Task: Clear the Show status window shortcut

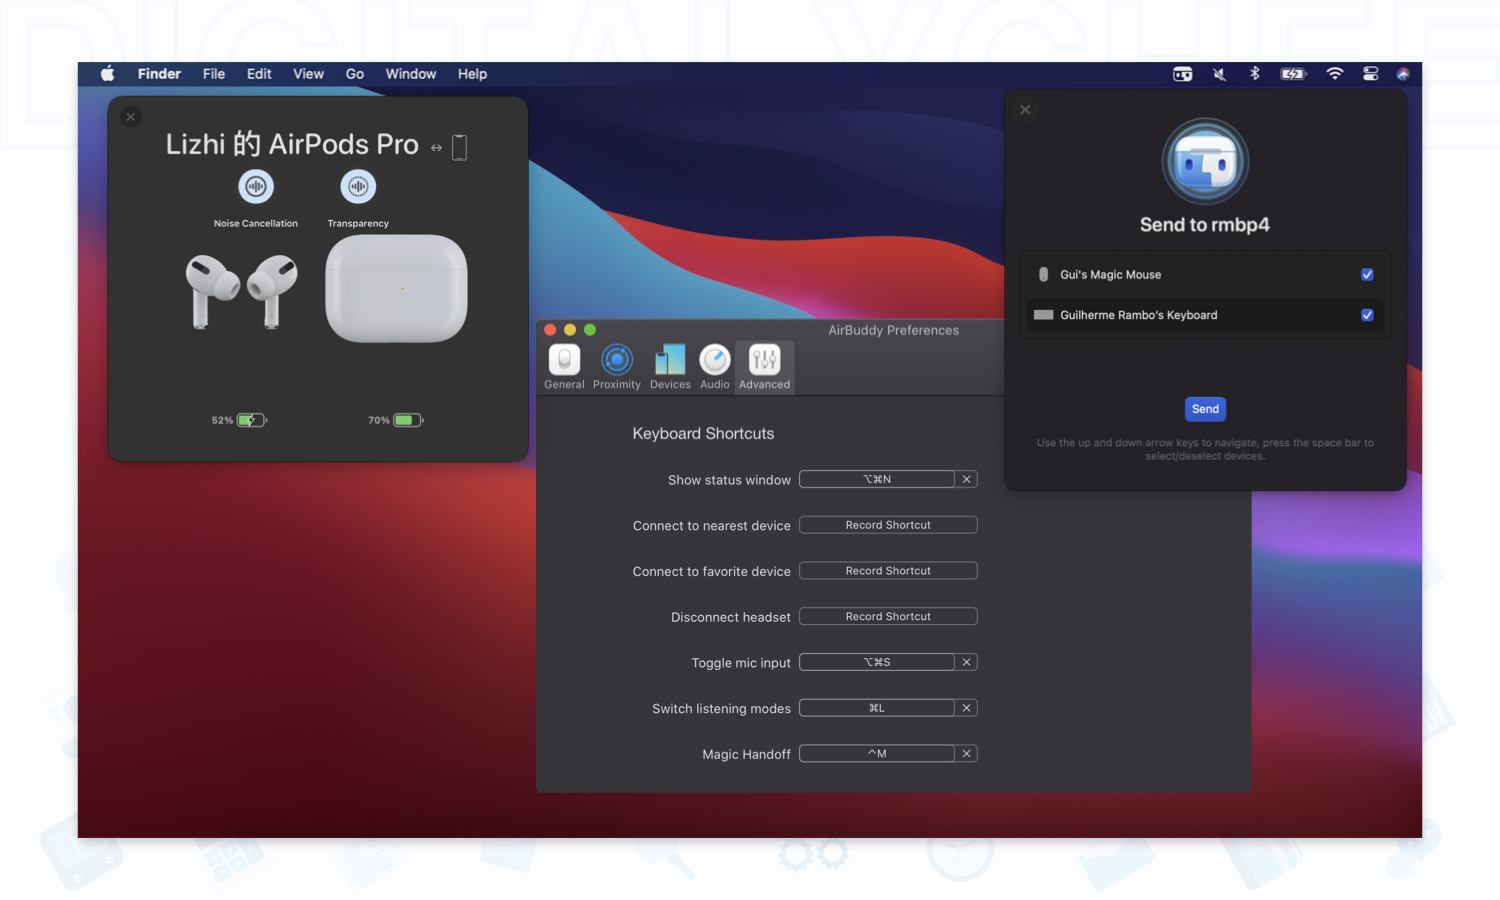Action: point(966,480)
